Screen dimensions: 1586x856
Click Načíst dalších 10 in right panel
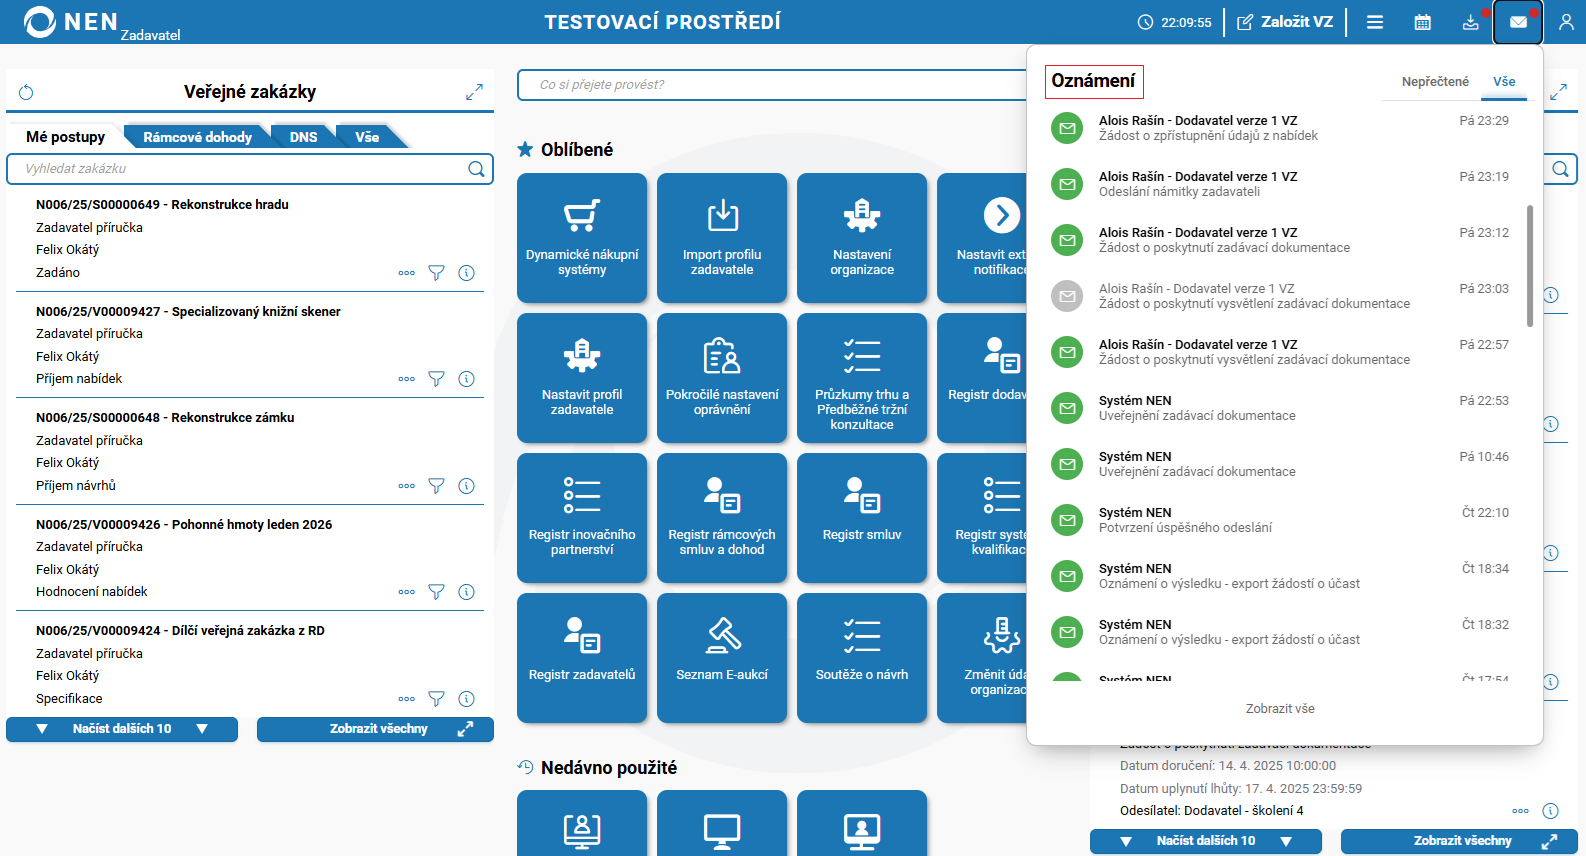[1206, 841]
